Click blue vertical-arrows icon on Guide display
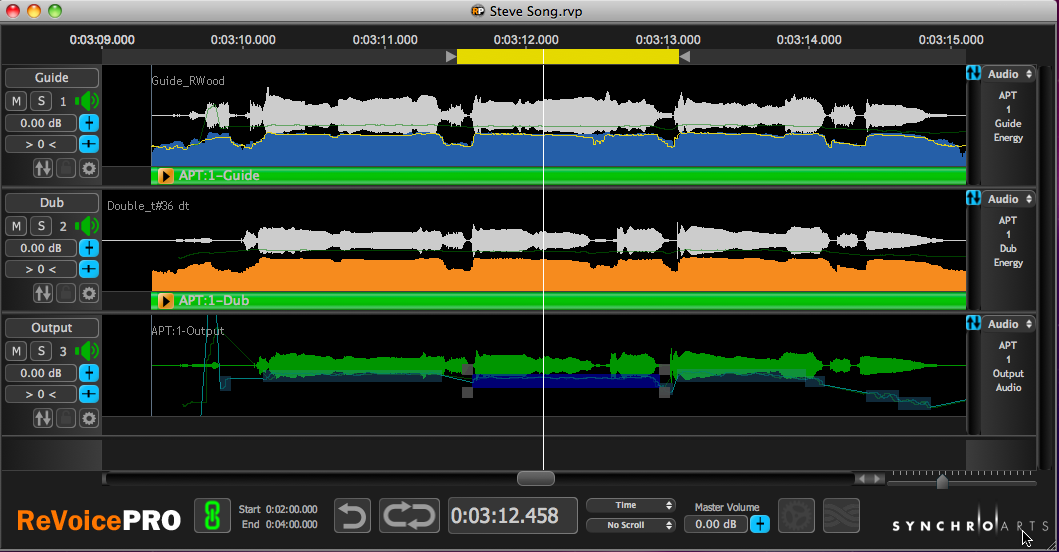Viewport: 1059px width, 552px height. [x=973, y=74]
